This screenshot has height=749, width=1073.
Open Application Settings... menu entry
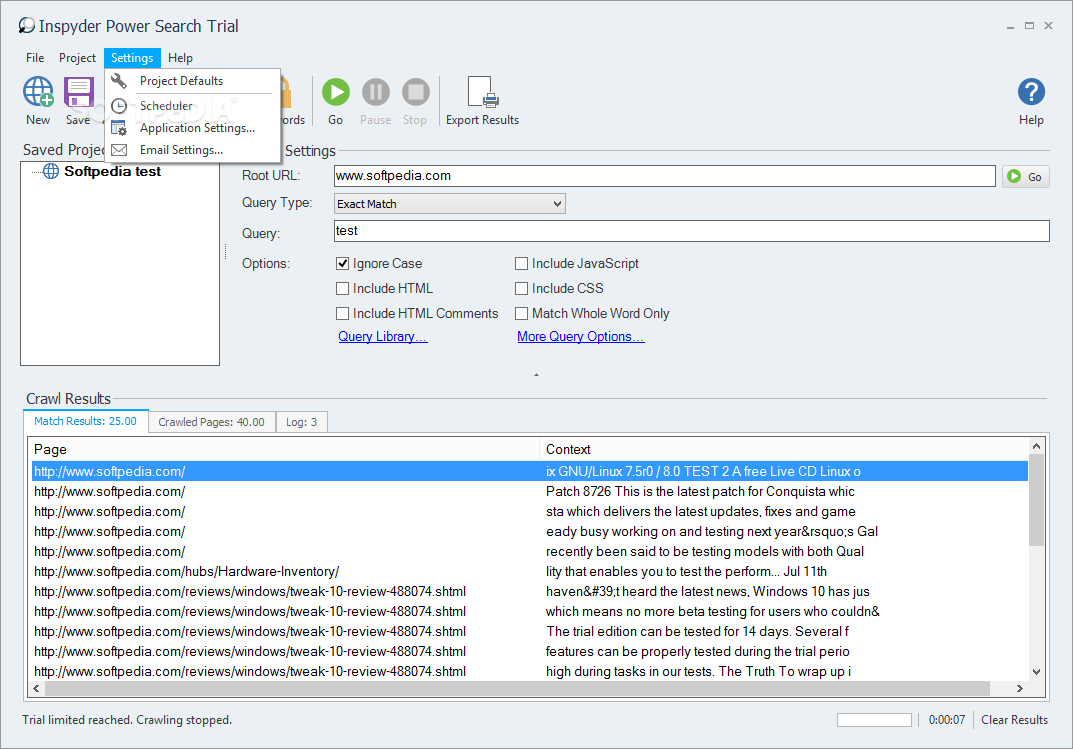pos(193,128)
